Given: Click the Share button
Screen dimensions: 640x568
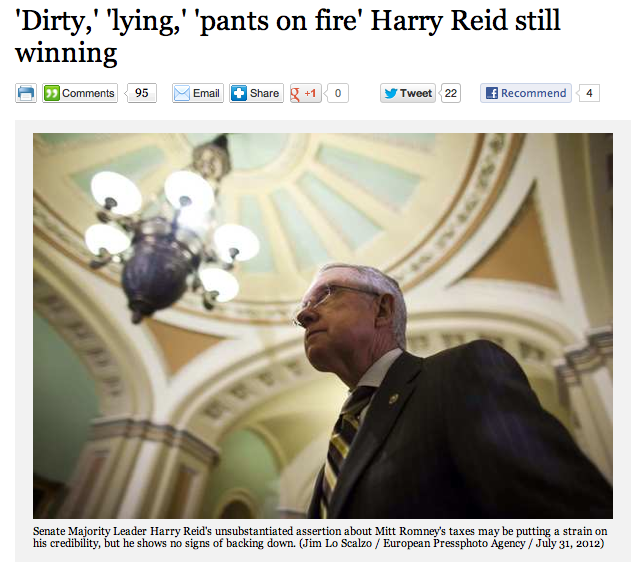Looking at the screenshot, I should [256, 93].
